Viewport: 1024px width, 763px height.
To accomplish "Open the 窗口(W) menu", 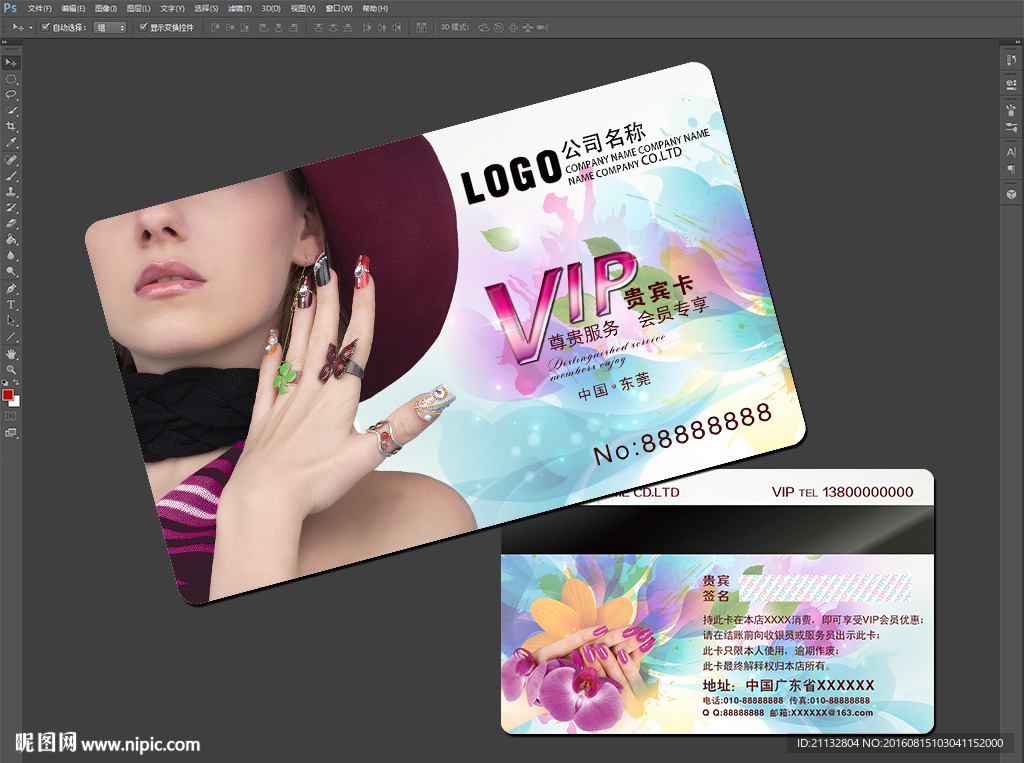I will (339, 8).
